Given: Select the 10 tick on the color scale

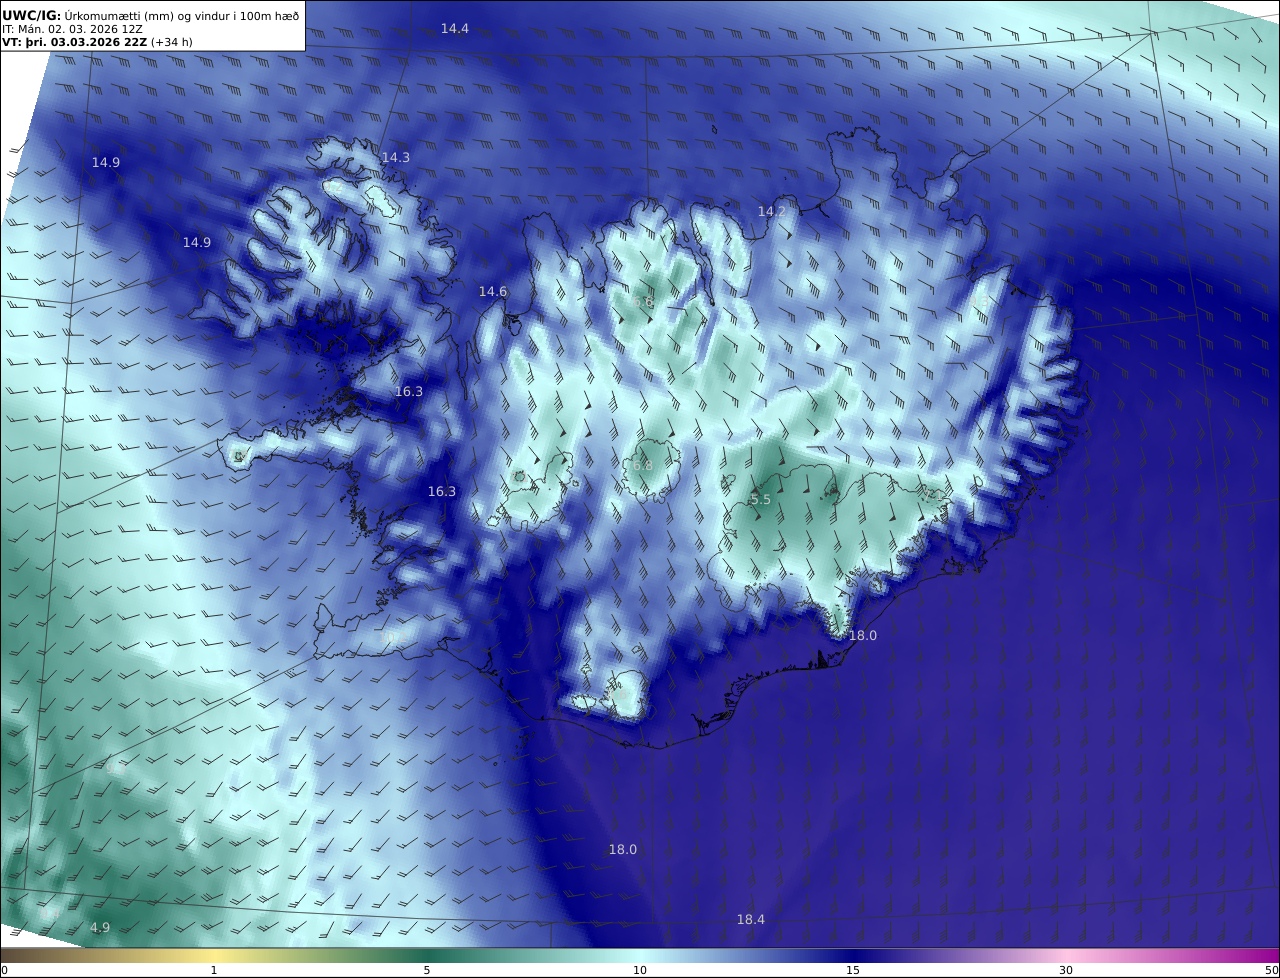Looking at the screenshot, I should click(x=640, y=970).
